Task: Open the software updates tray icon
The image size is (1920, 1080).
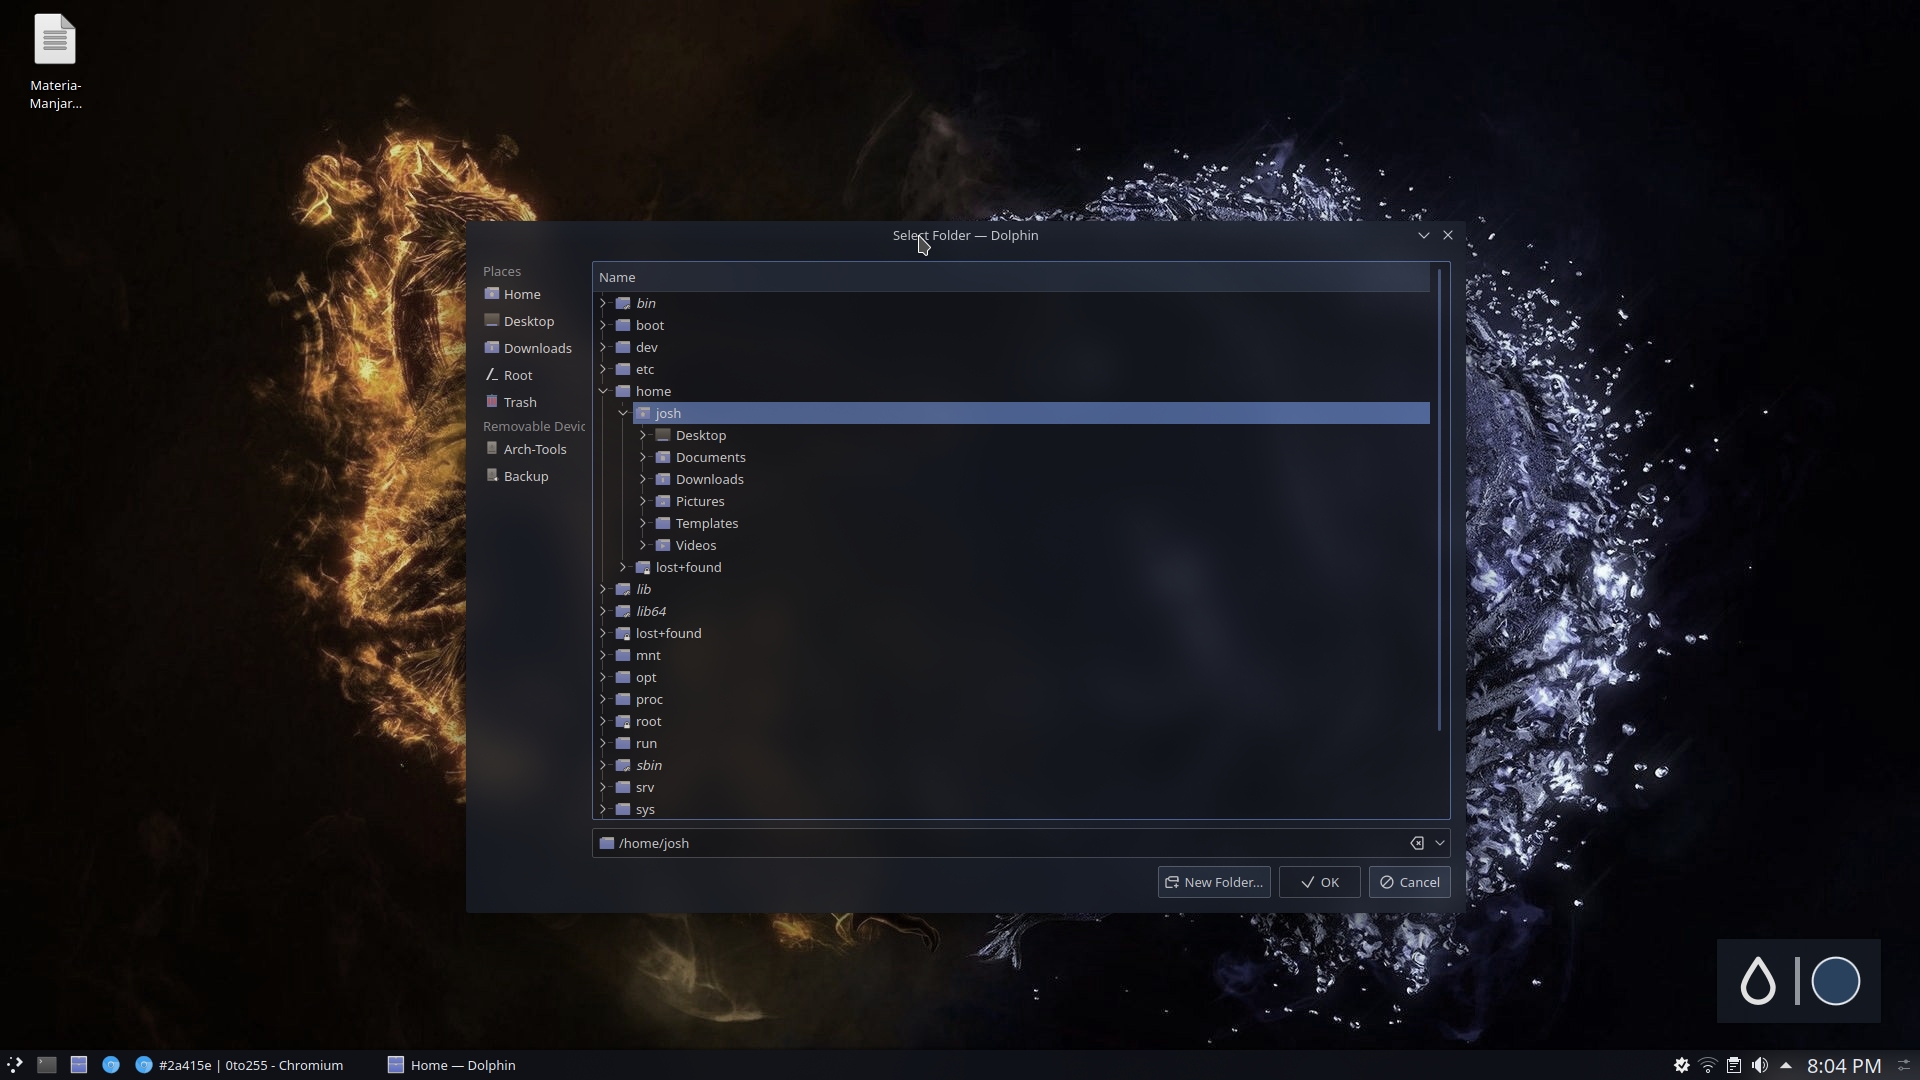Action: (1682, 1065)
